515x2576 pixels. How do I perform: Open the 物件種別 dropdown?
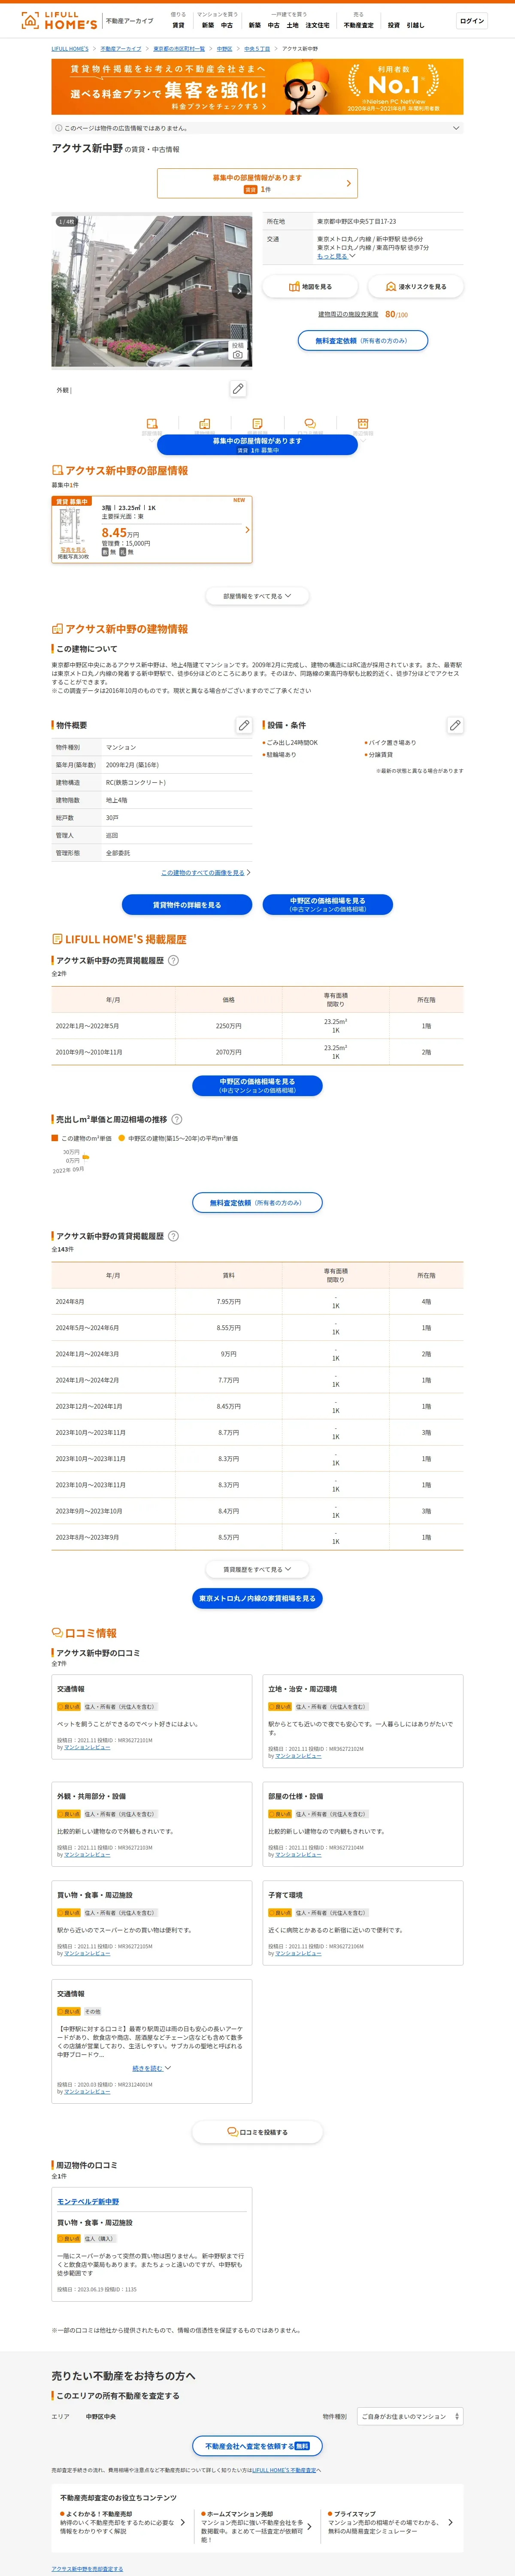click(x=410, y=2416)
